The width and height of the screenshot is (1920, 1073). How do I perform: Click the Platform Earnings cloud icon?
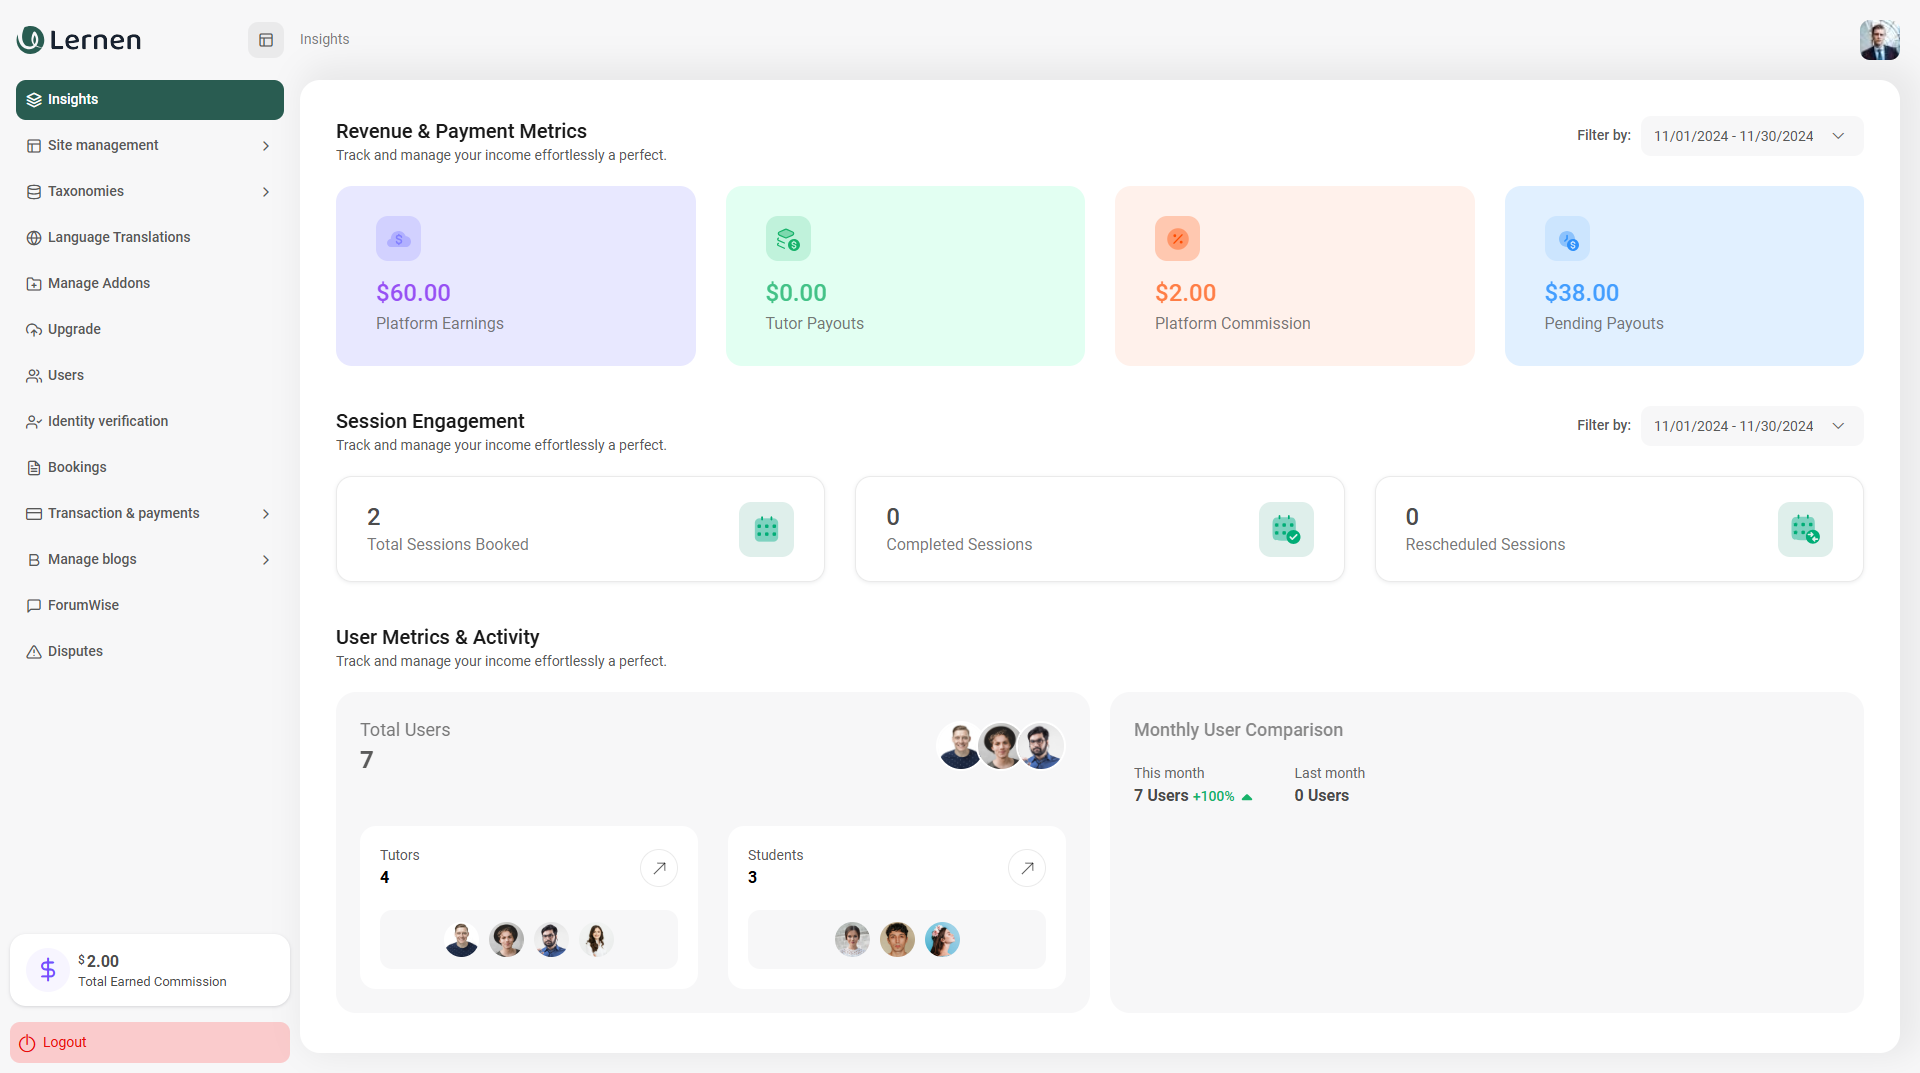click(398, 239)
